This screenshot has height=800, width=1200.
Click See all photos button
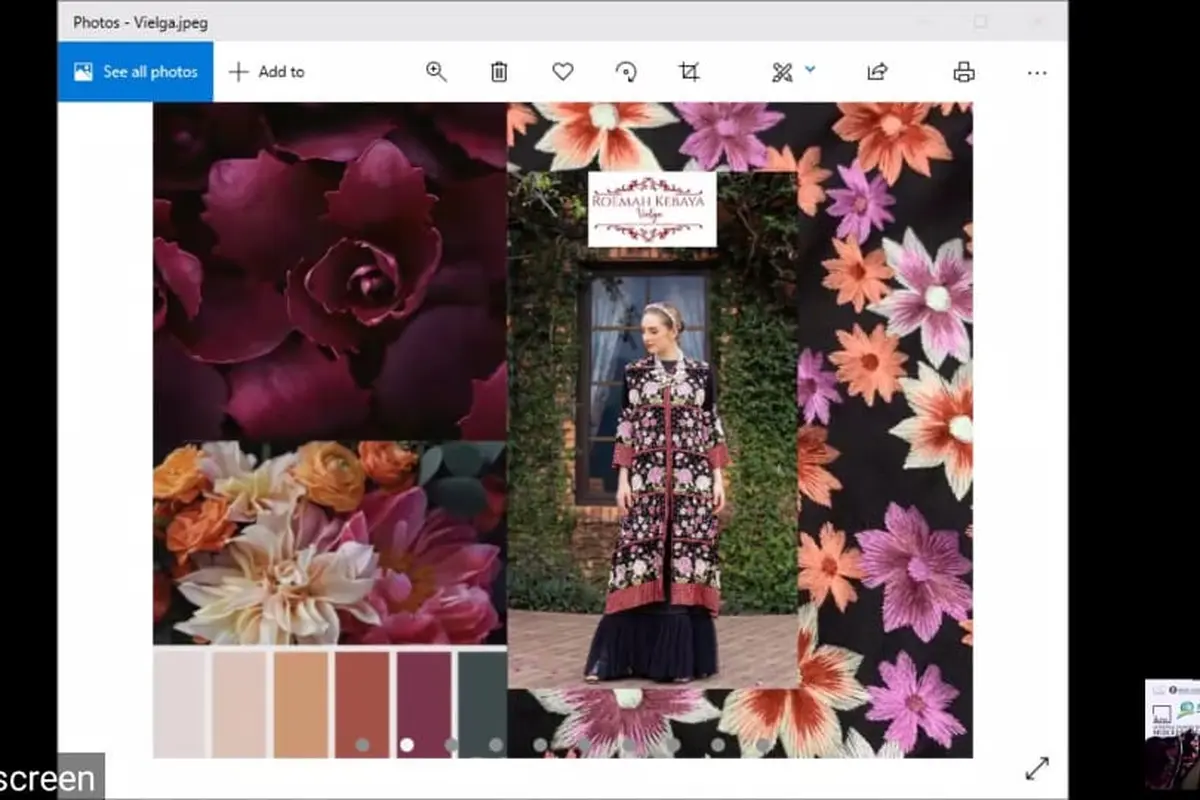(136, 72)
